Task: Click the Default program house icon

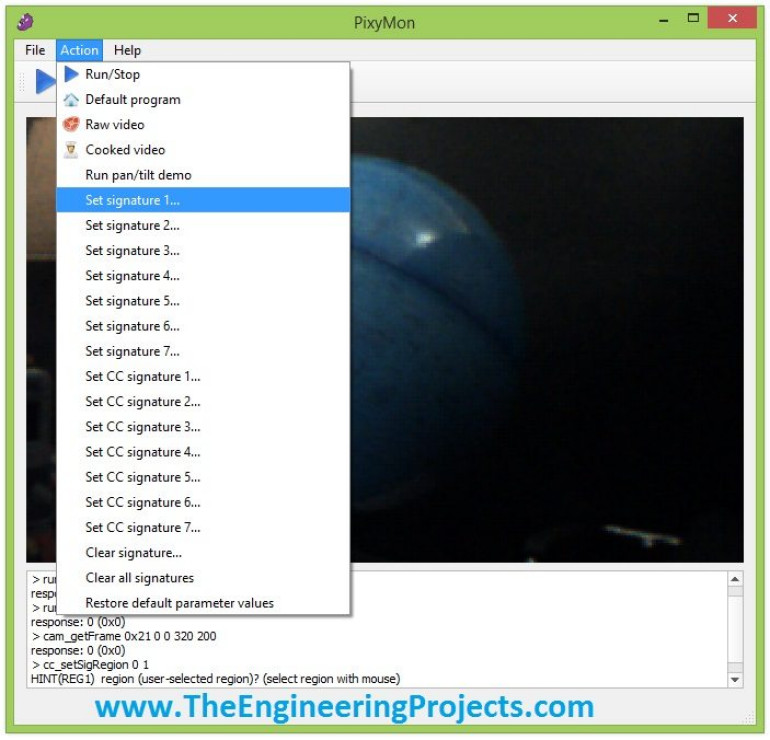Action: pyautogui.click(x=71, y=100)
